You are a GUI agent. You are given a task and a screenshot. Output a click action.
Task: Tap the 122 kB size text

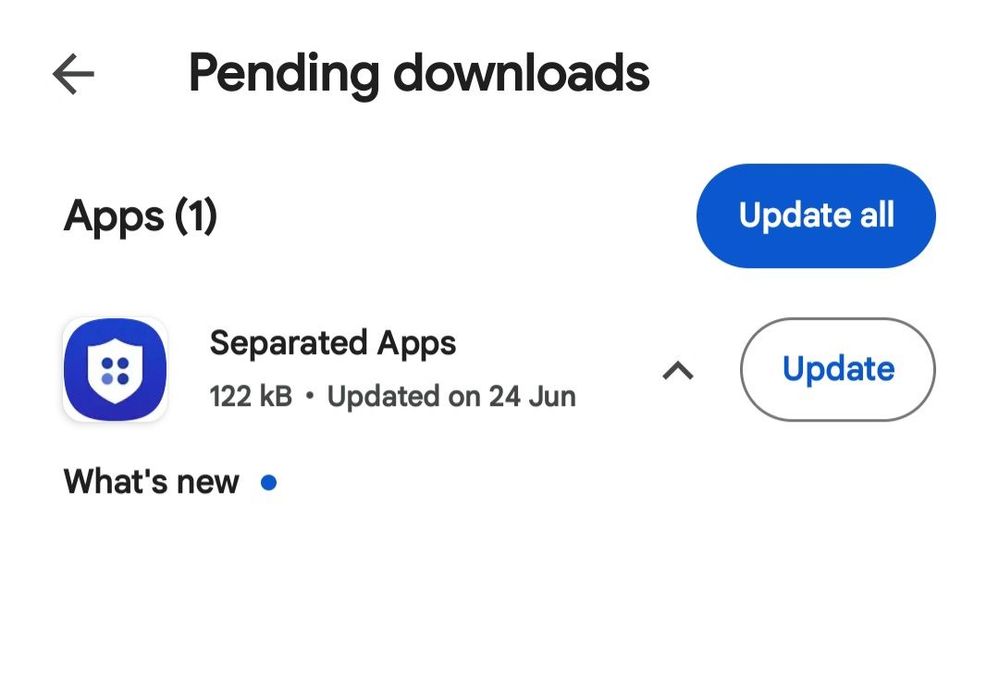(250, 396)
